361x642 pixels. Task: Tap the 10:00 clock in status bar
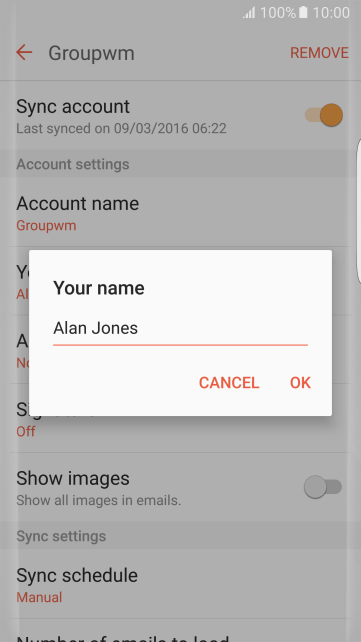[x=331, y=13]
